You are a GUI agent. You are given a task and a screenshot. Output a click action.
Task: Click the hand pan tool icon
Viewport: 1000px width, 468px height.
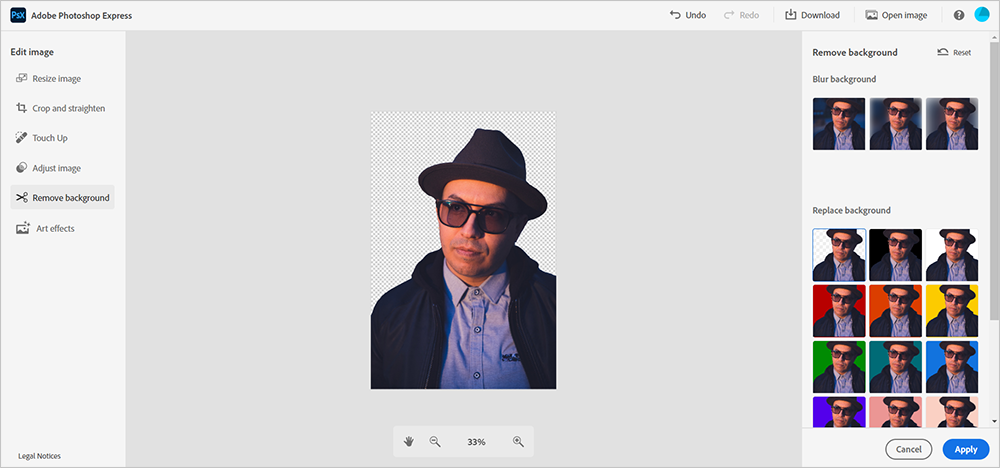coord(409,441)
